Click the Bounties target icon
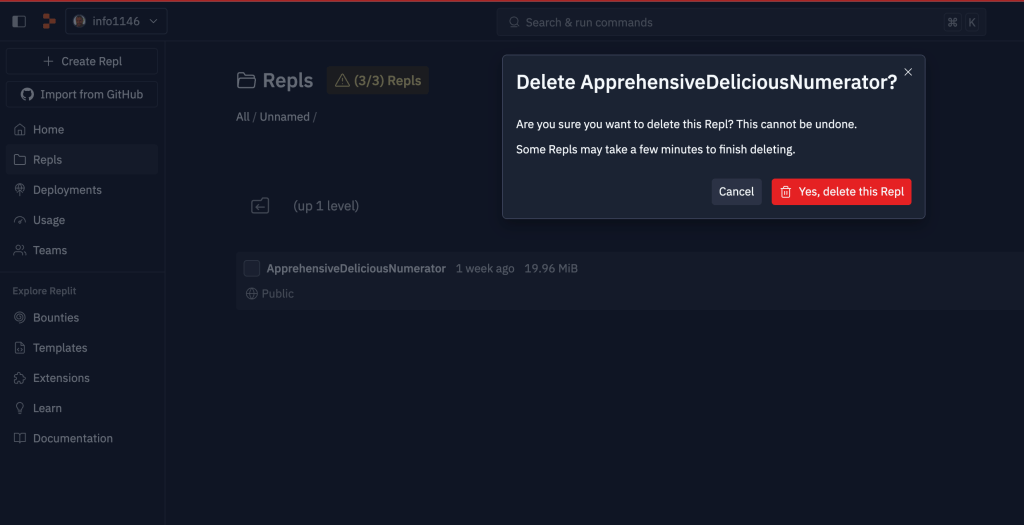Screen dimensions: 1024x525 [x=20, y=317]
